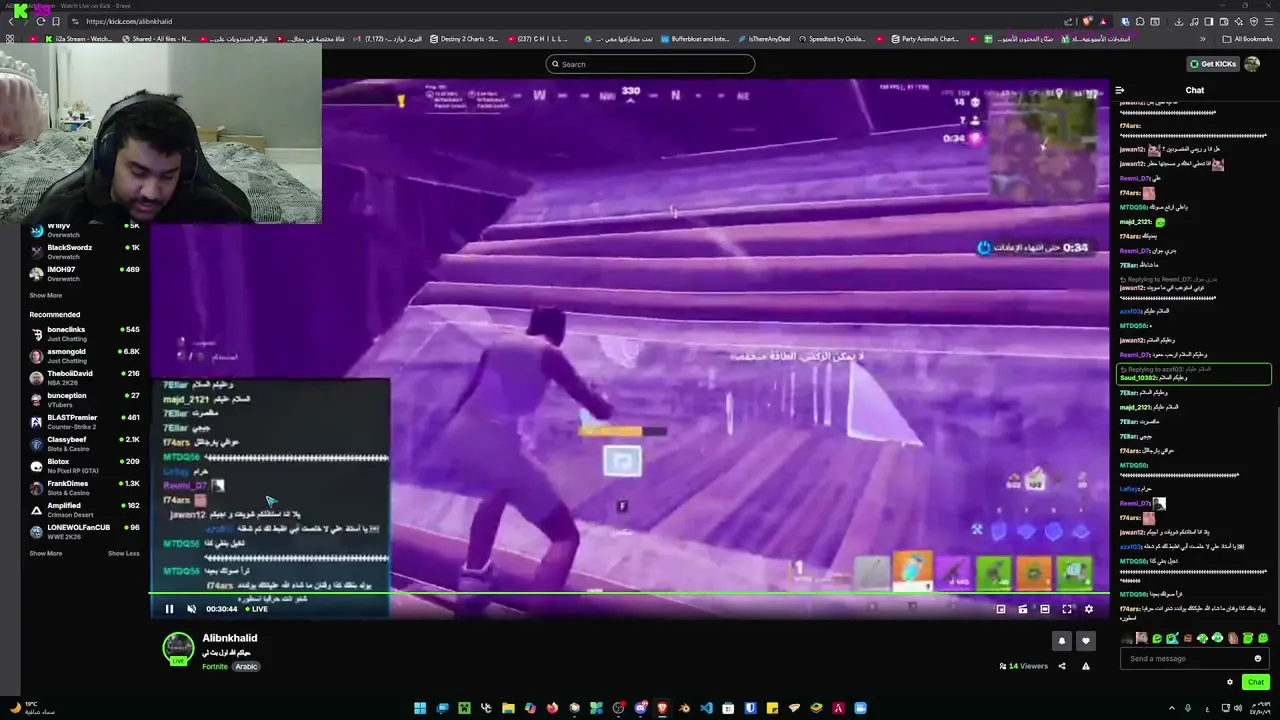Click Show More under Recommended list

pos(46,553)
